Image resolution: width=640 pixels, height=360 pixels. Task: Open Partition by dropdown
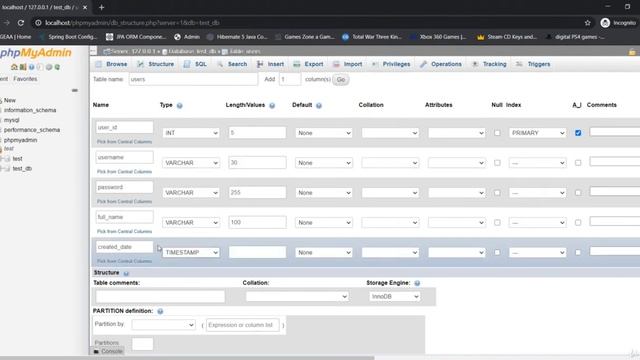163,325
